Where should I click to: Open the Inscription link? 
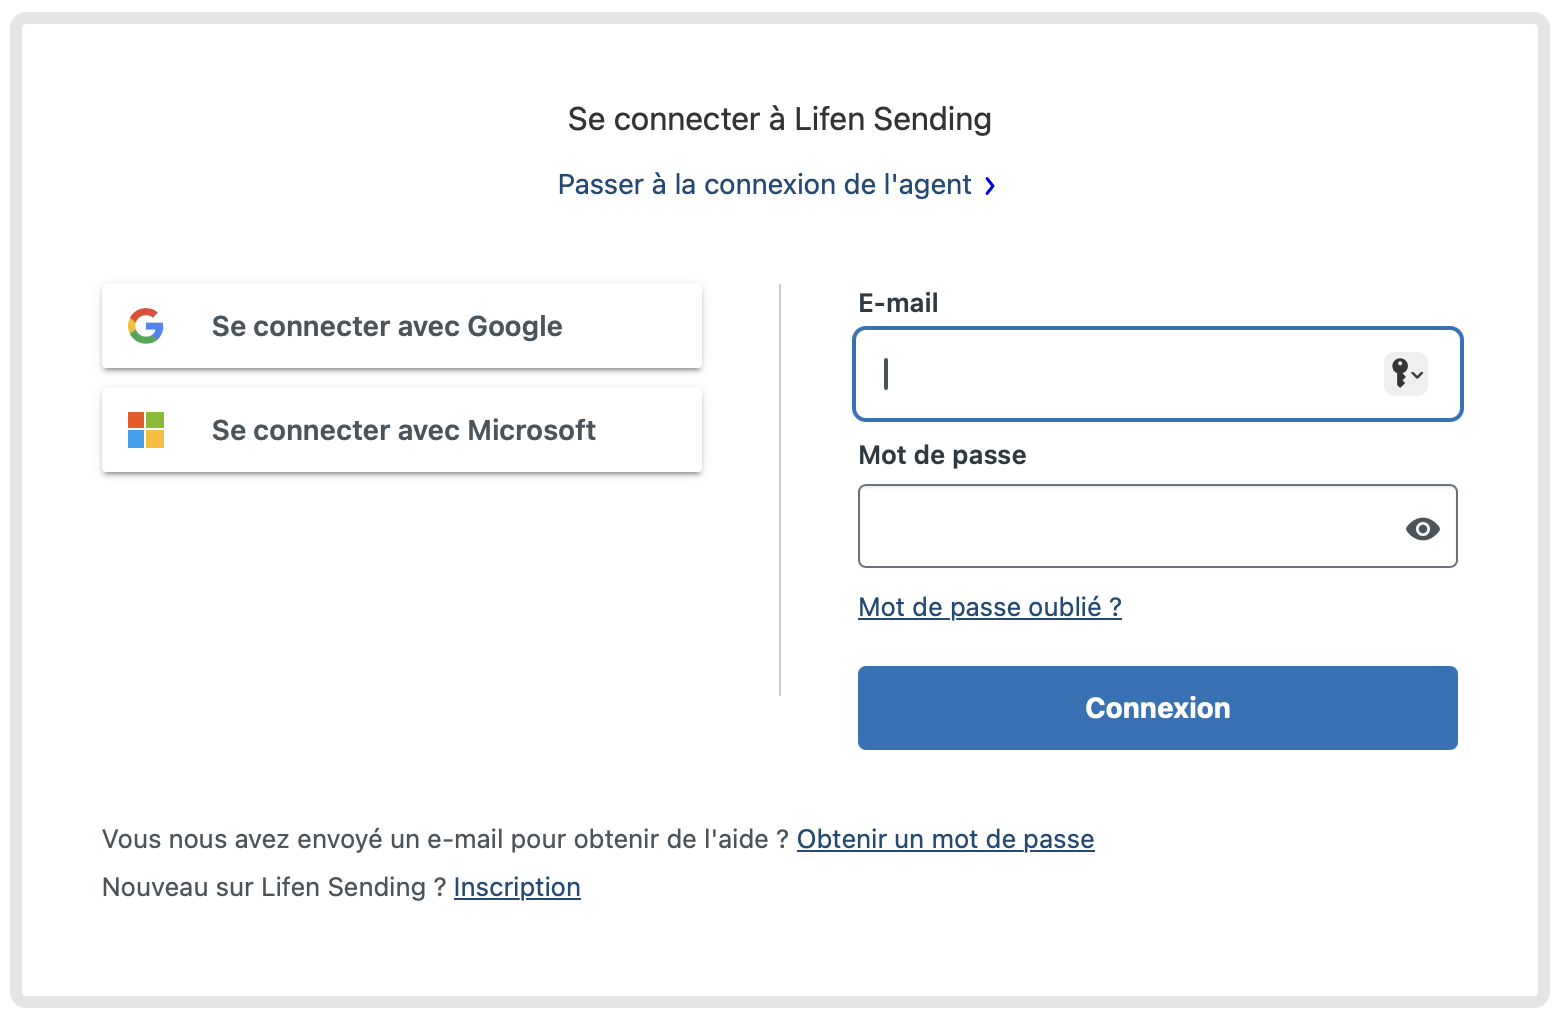click(517, 887)
